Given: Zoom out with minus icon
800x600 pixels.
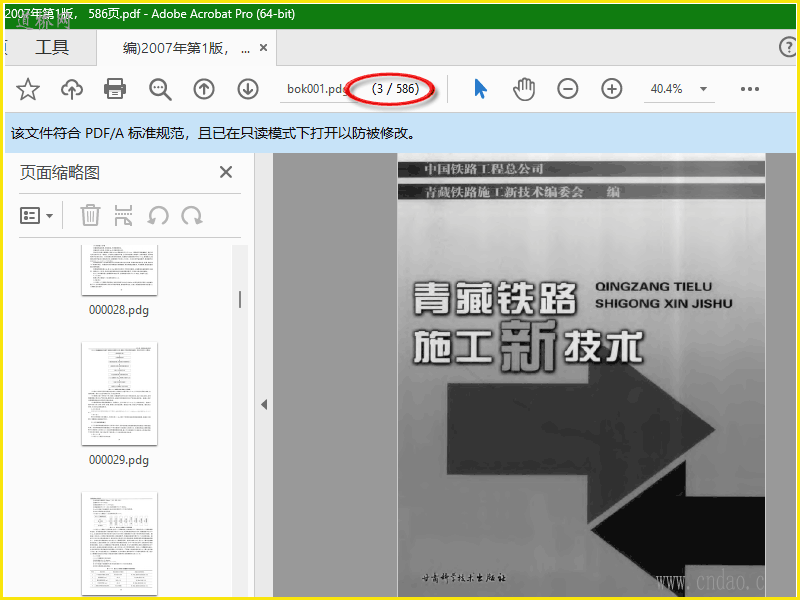Looking at the screenshot, I should coord(567,89).
